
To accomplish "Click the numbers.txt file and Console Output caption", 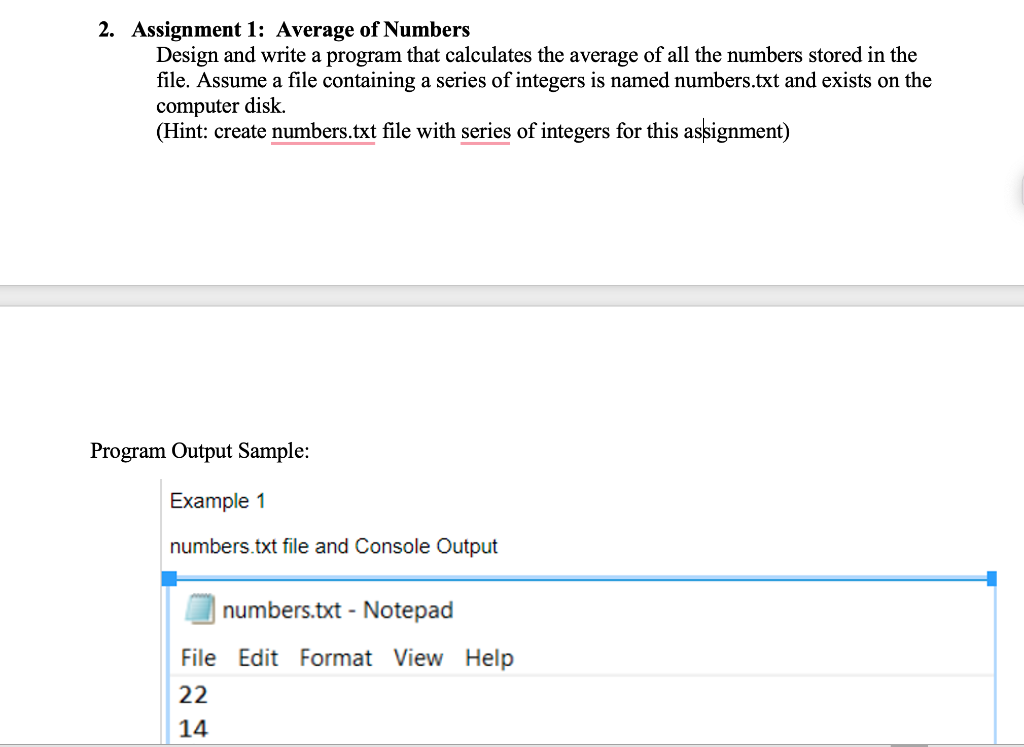I will click(x=334, y=546).
